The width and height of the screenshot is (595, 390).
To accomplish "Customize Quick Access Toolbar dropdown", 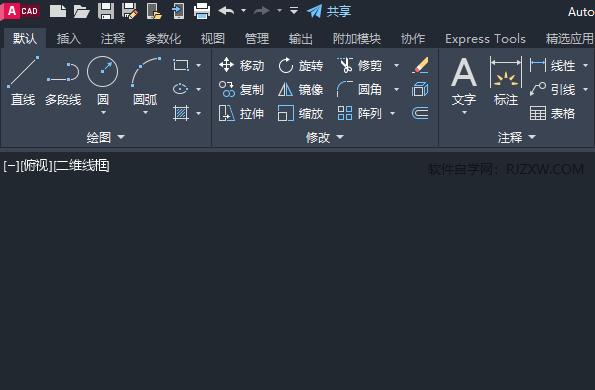I will pos(294,10).
